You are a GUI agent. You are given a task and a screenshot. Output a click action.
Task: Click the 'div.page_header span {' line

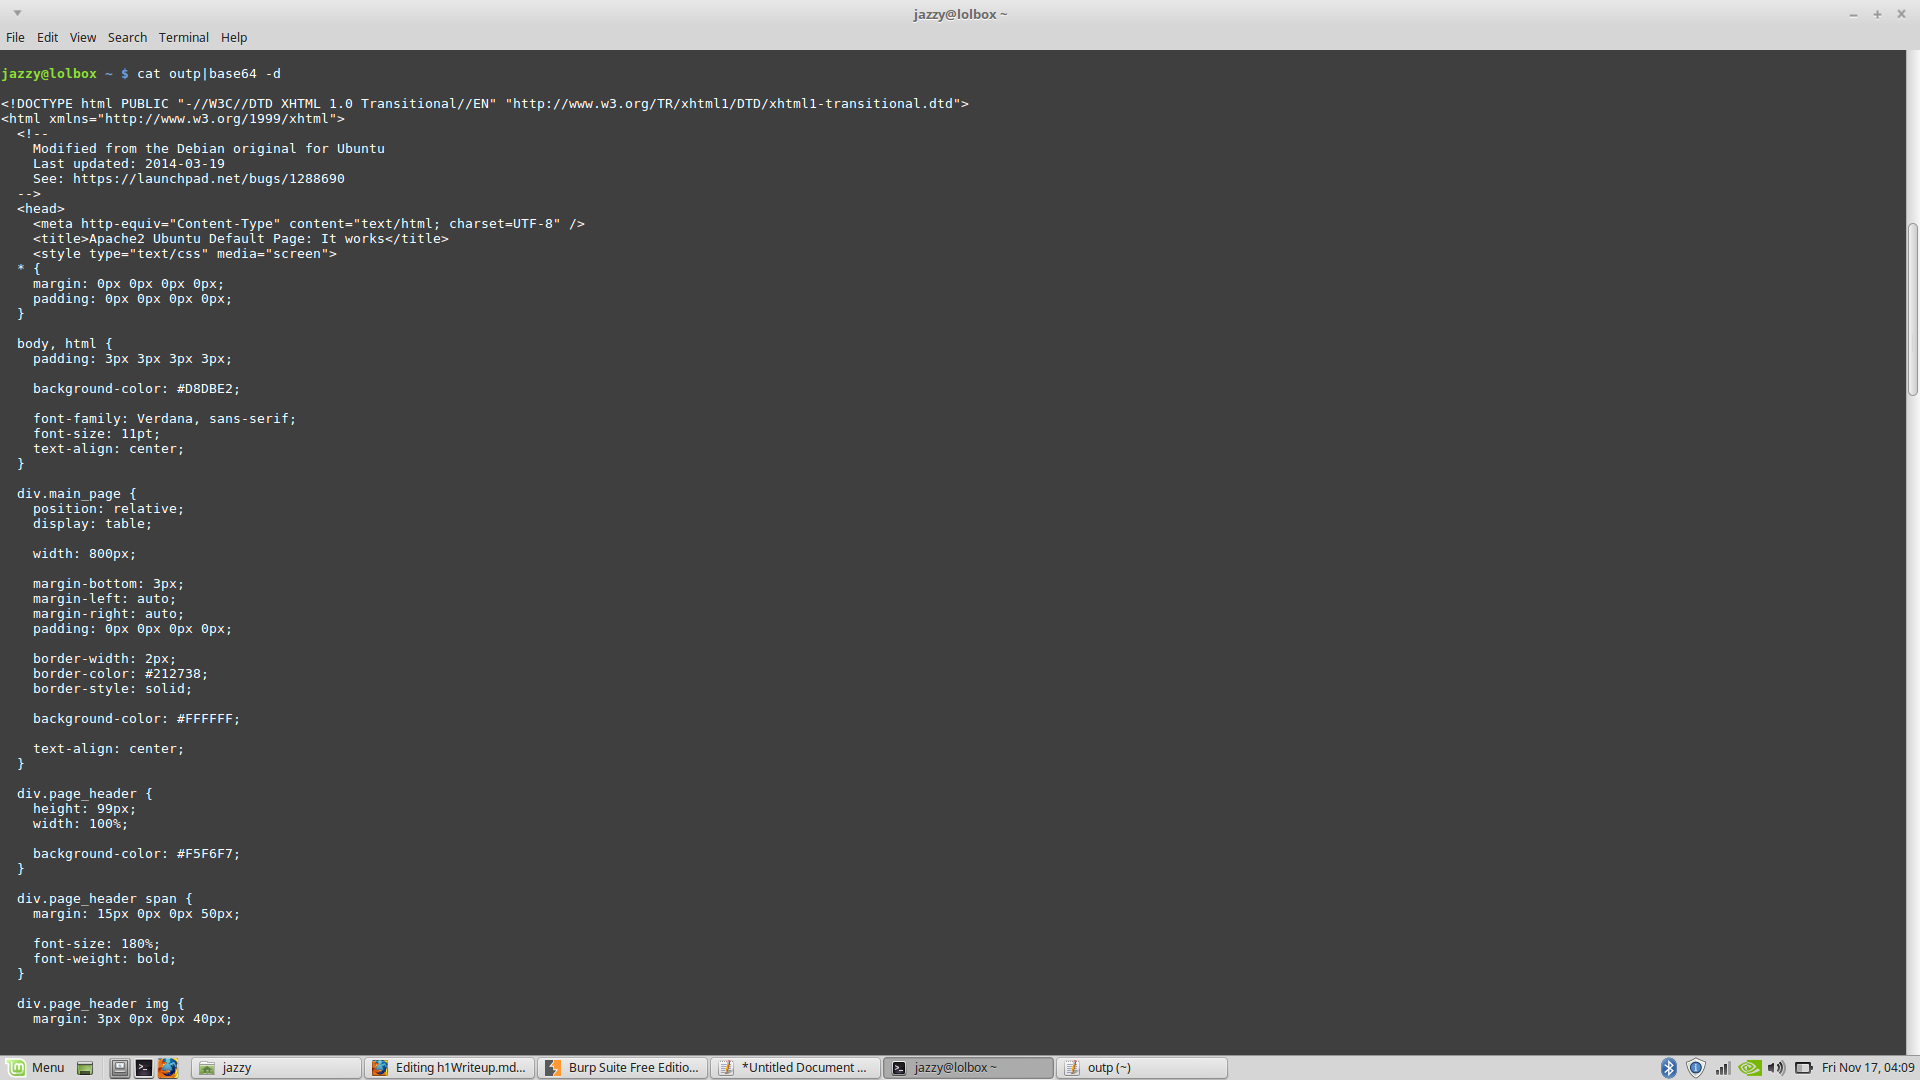[x=105, y=899]
